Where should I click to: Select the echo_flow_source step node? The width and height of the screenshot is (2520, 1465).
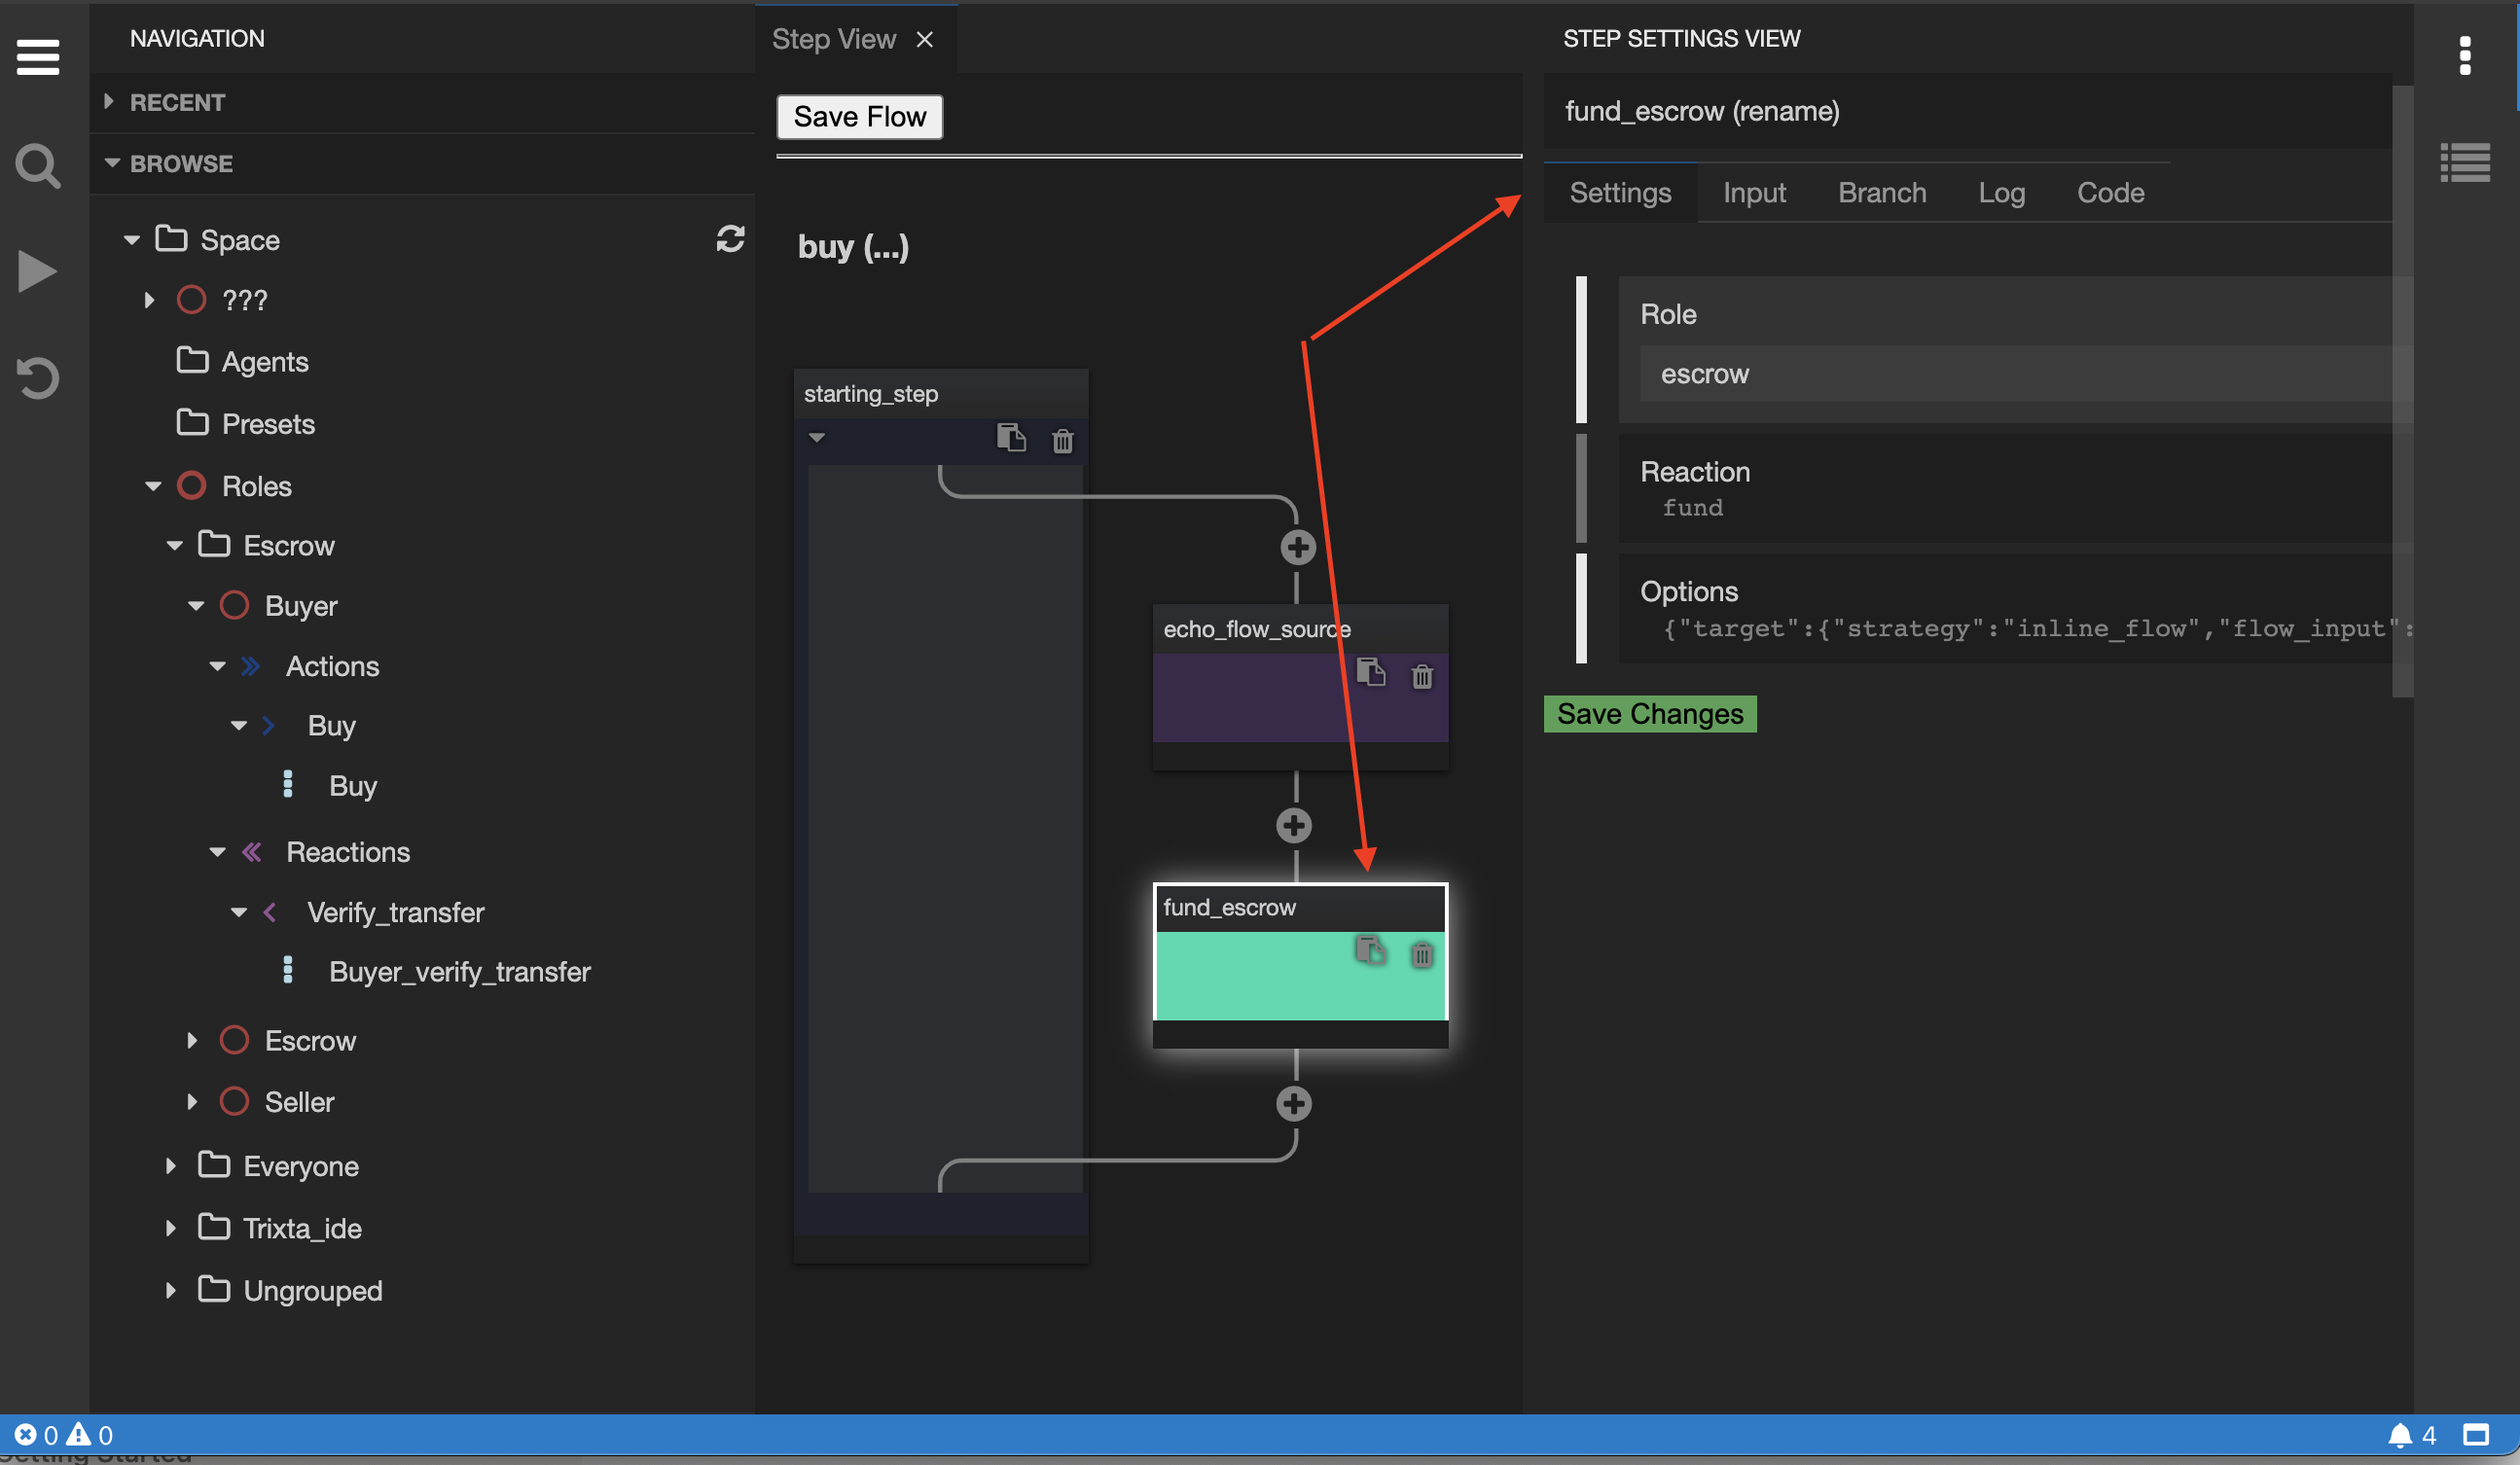click(x=1299, y=687)
